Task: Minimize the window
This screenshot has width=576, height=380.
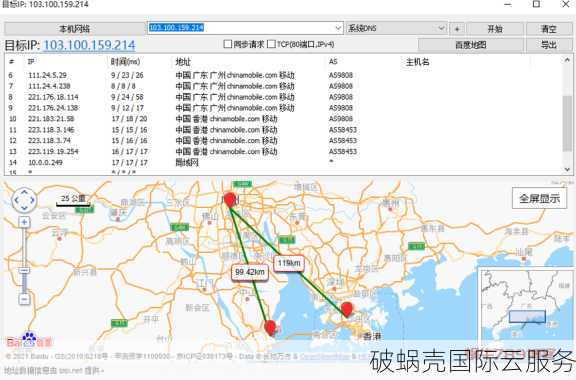Action: 508,4
